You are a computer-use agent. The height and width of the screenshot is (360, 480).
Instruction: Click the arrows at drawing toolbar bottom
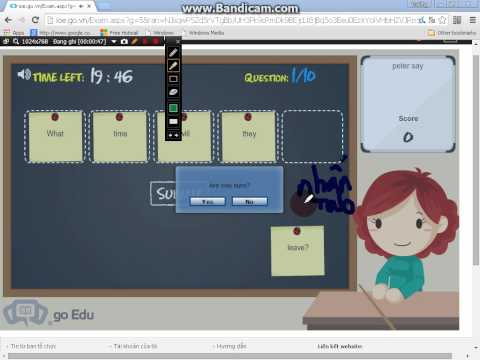click(173, 135)
